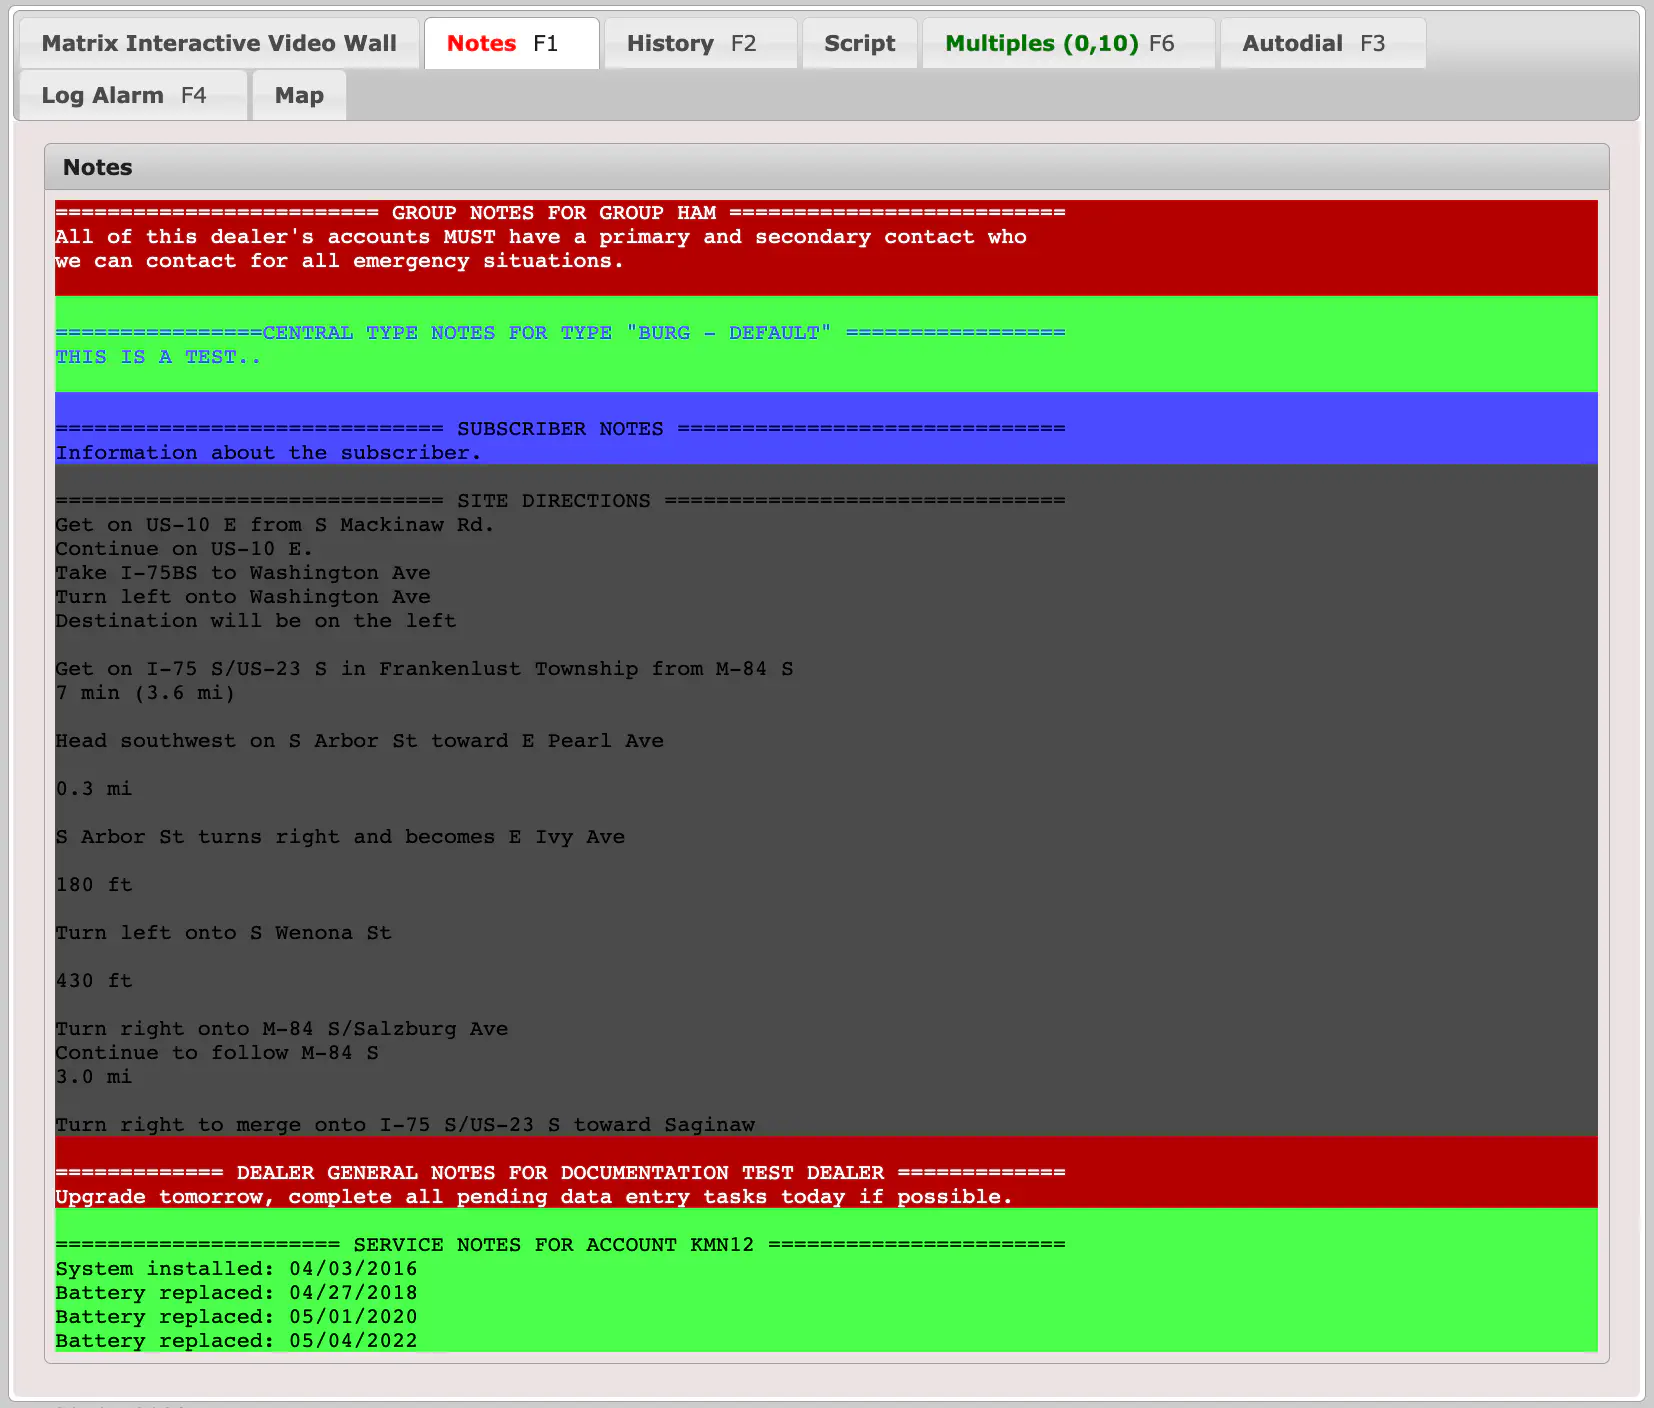Click the '7 min (3.6 mi)' line
This screenshot has width=1654, height=1408.
coord(145,693)
